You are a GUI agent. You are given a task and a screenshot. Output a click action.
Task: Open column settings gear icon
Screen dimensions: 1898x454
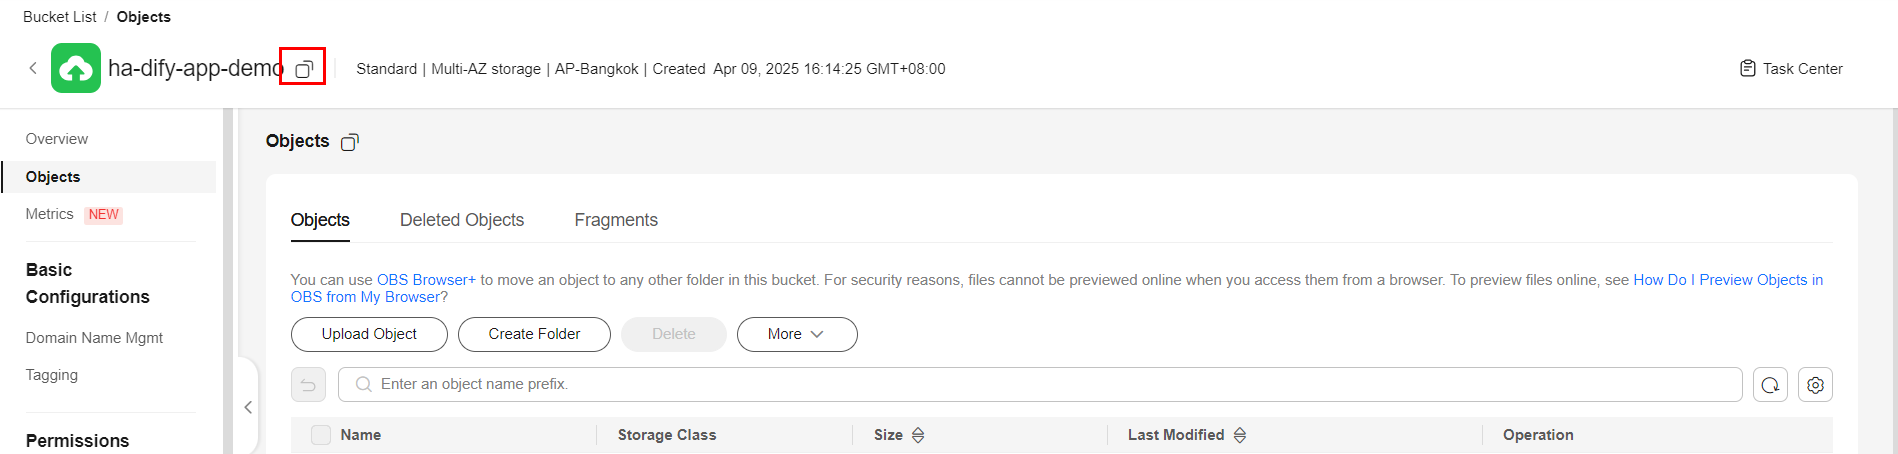[1815, 385]
